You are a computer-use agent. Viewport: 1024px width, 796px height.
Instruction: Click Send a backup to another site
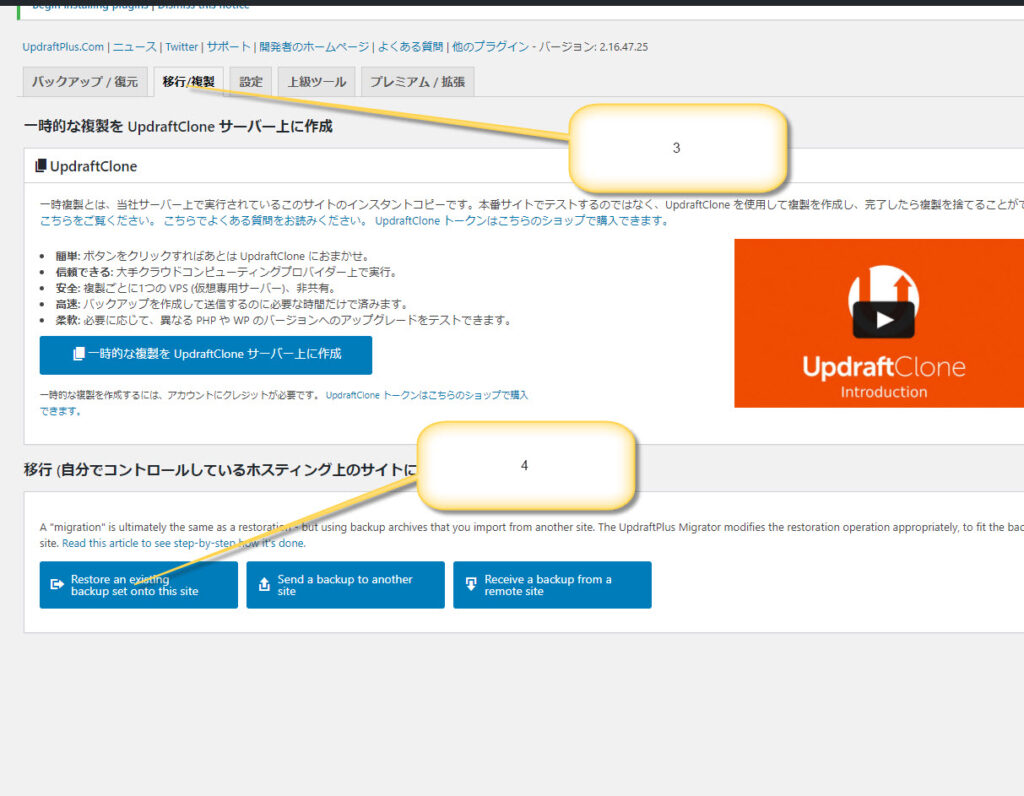(345, 585)
